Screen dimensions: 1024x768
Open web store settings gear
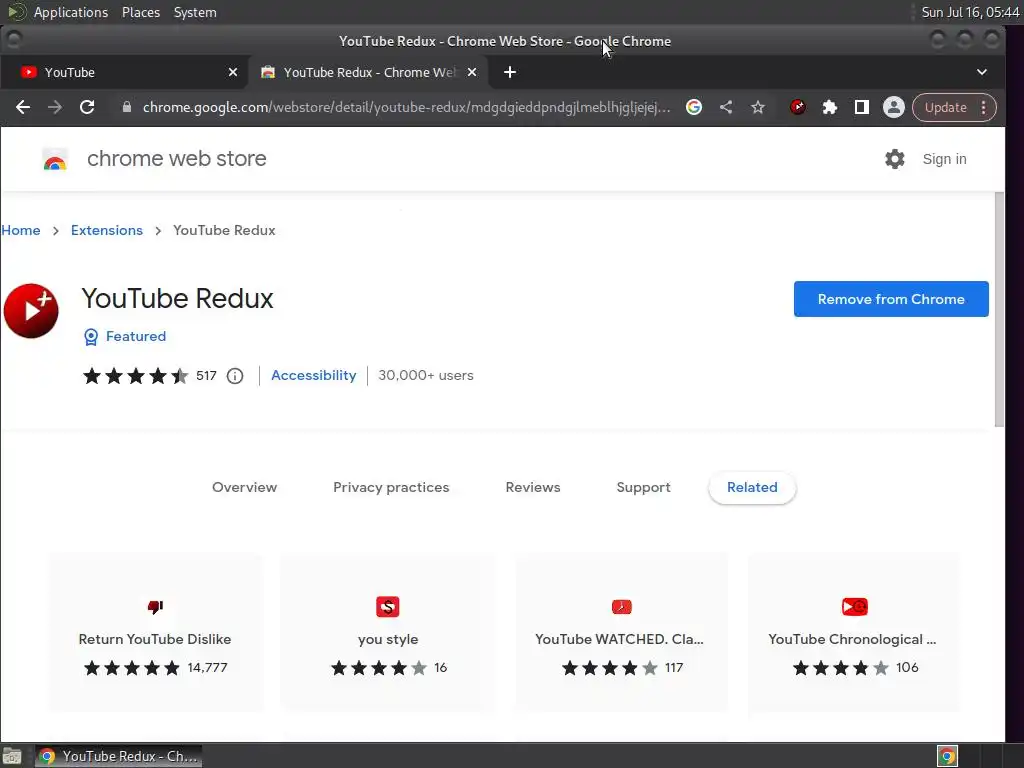894,159
